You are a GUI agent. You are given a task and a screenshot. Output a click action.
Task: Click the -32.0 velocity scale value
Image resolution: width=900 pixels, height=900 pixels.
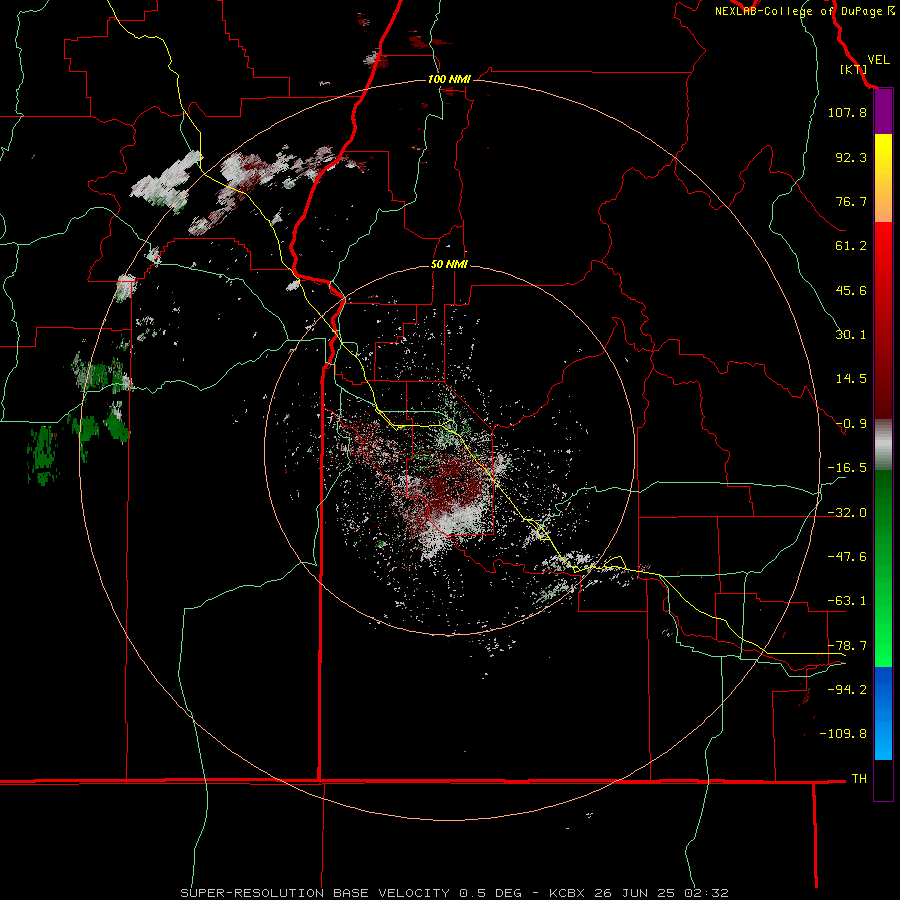pos(847,513)
